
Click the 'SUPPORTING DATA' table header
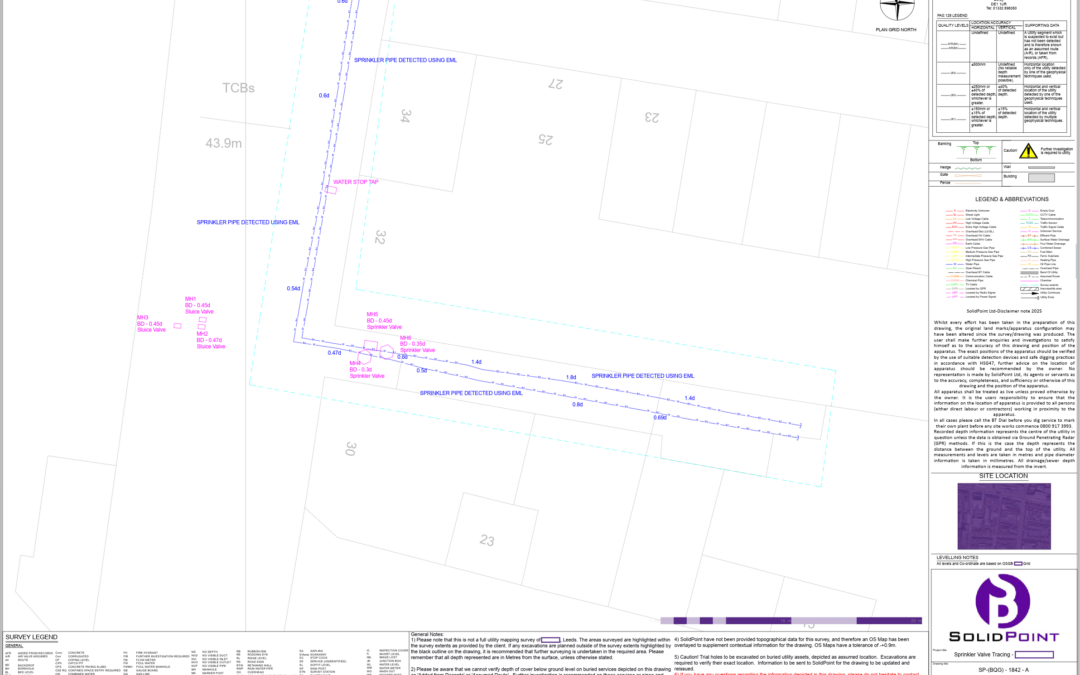[1041, 25]
